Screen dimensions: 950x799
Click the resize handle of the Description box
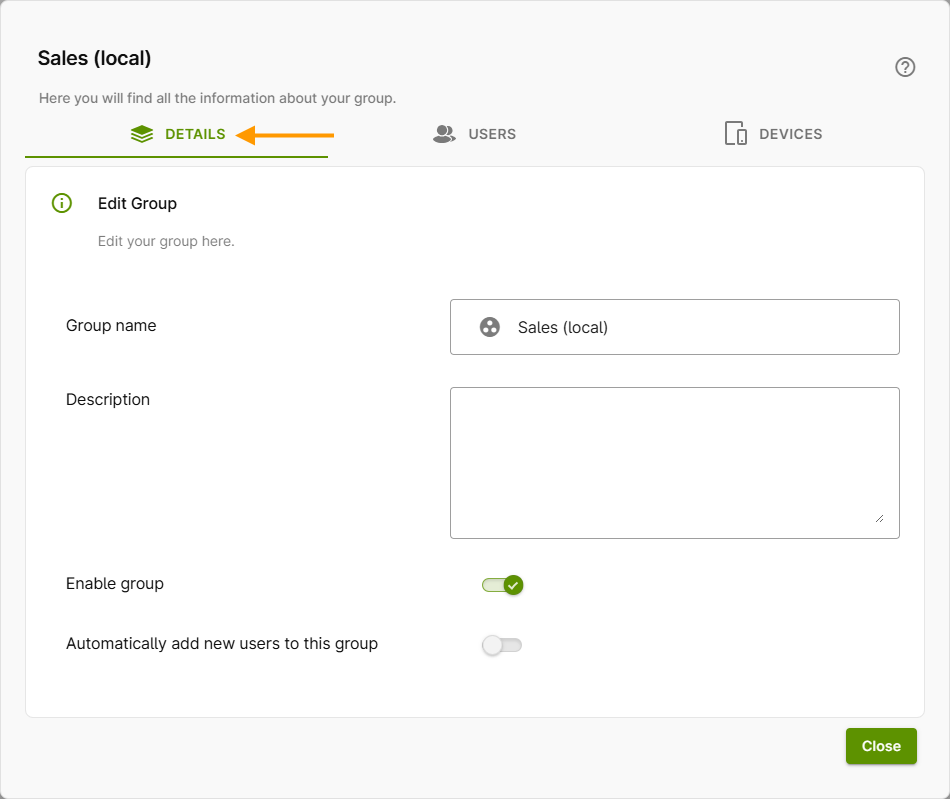click(x=881, y=518)
